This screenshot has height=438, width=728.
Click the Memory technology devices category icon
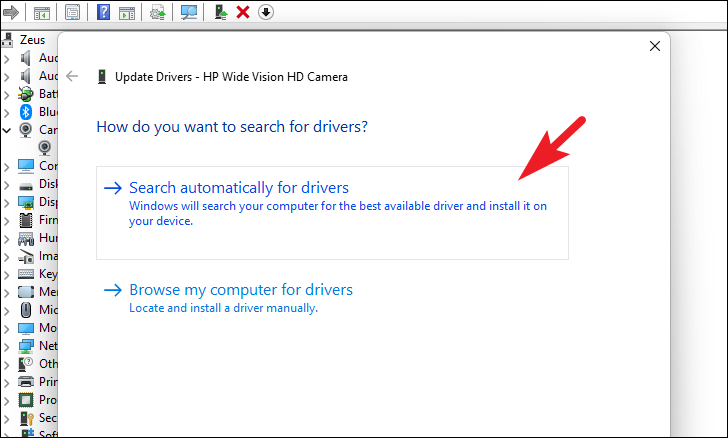(x=26, y=292)
